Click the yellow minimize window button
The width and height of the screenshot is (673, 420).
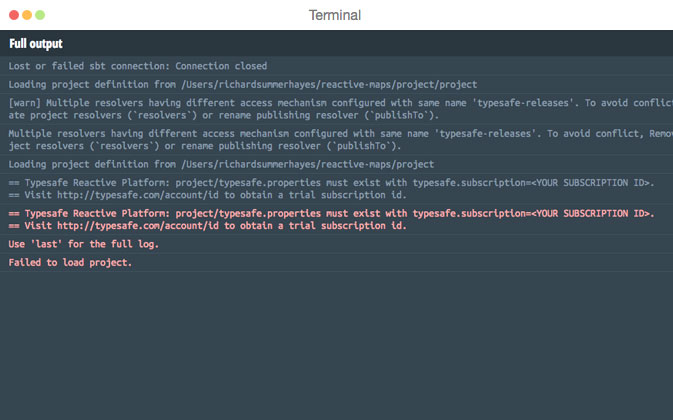point(27,15)
